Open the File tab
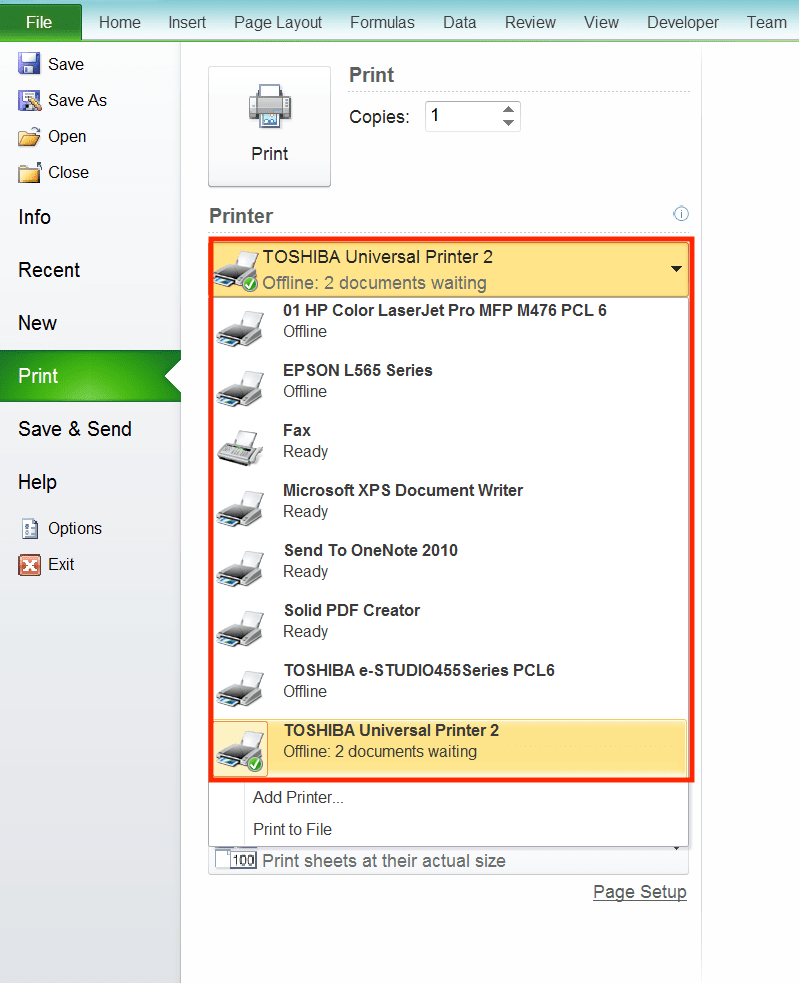 tap(40, 22)
